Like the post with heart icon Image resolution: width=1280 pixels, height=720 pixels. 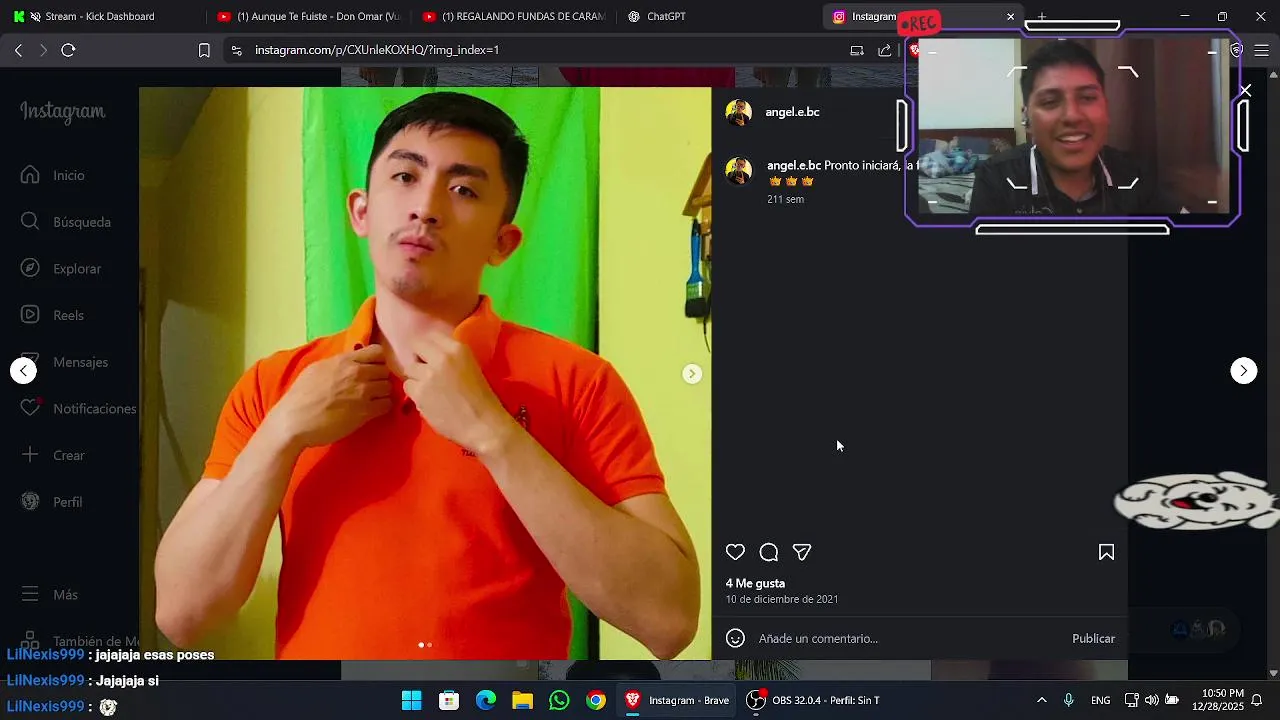pos(735,552)
